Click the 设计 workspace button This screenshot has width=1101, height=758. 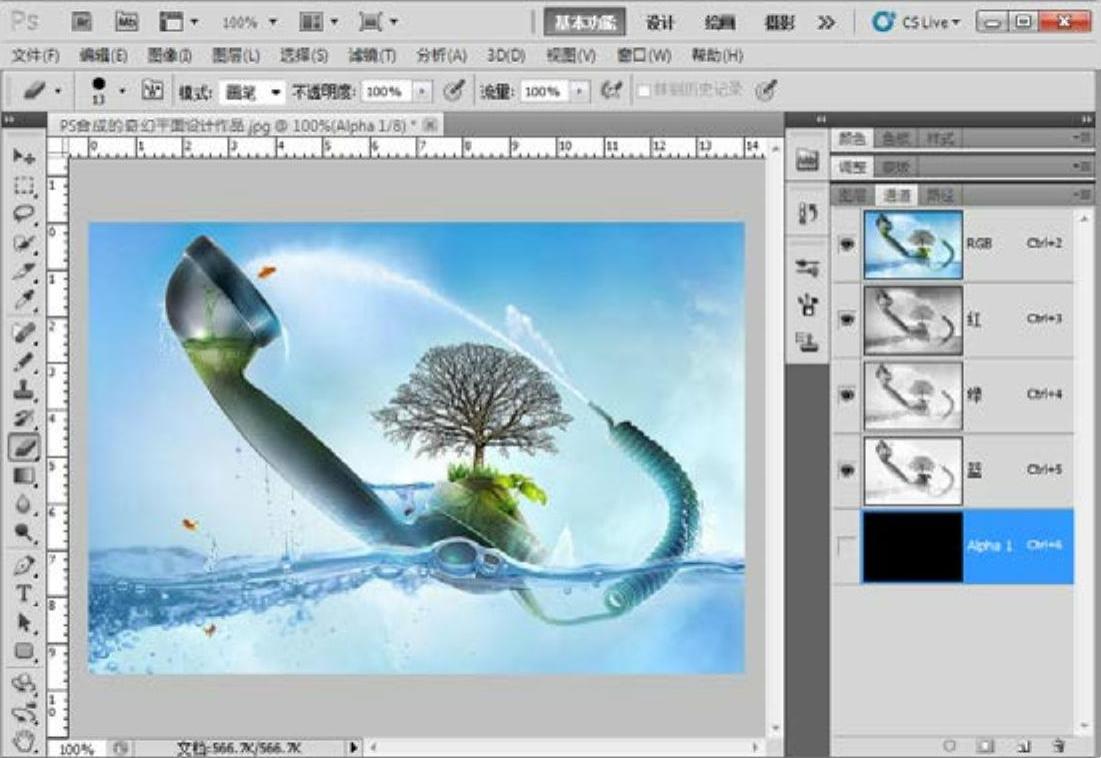pyautogui.click(x=659, y=22)
